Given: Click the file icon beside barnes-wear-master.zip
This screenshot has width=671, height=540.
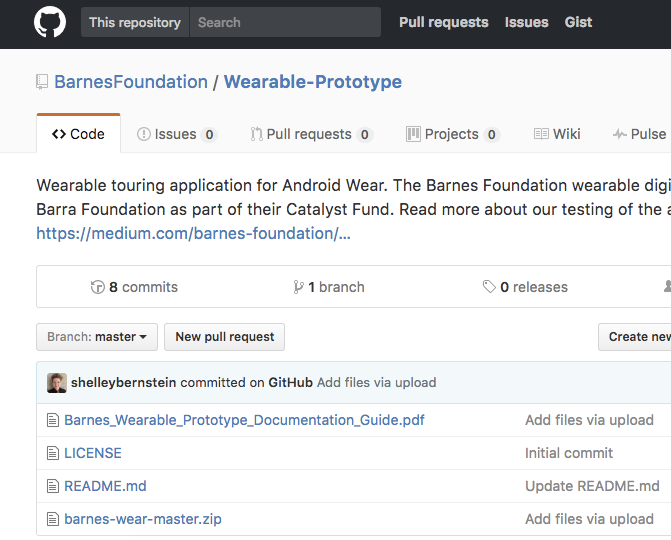Looking at the screenshot, I should pos(54,519).
